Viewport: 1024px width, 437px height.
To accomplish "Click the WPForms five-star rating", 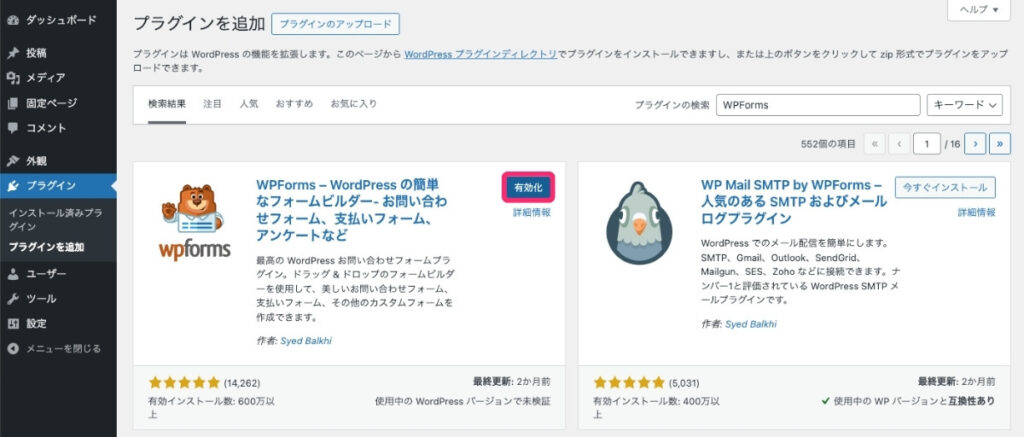I will coord(185,383).
